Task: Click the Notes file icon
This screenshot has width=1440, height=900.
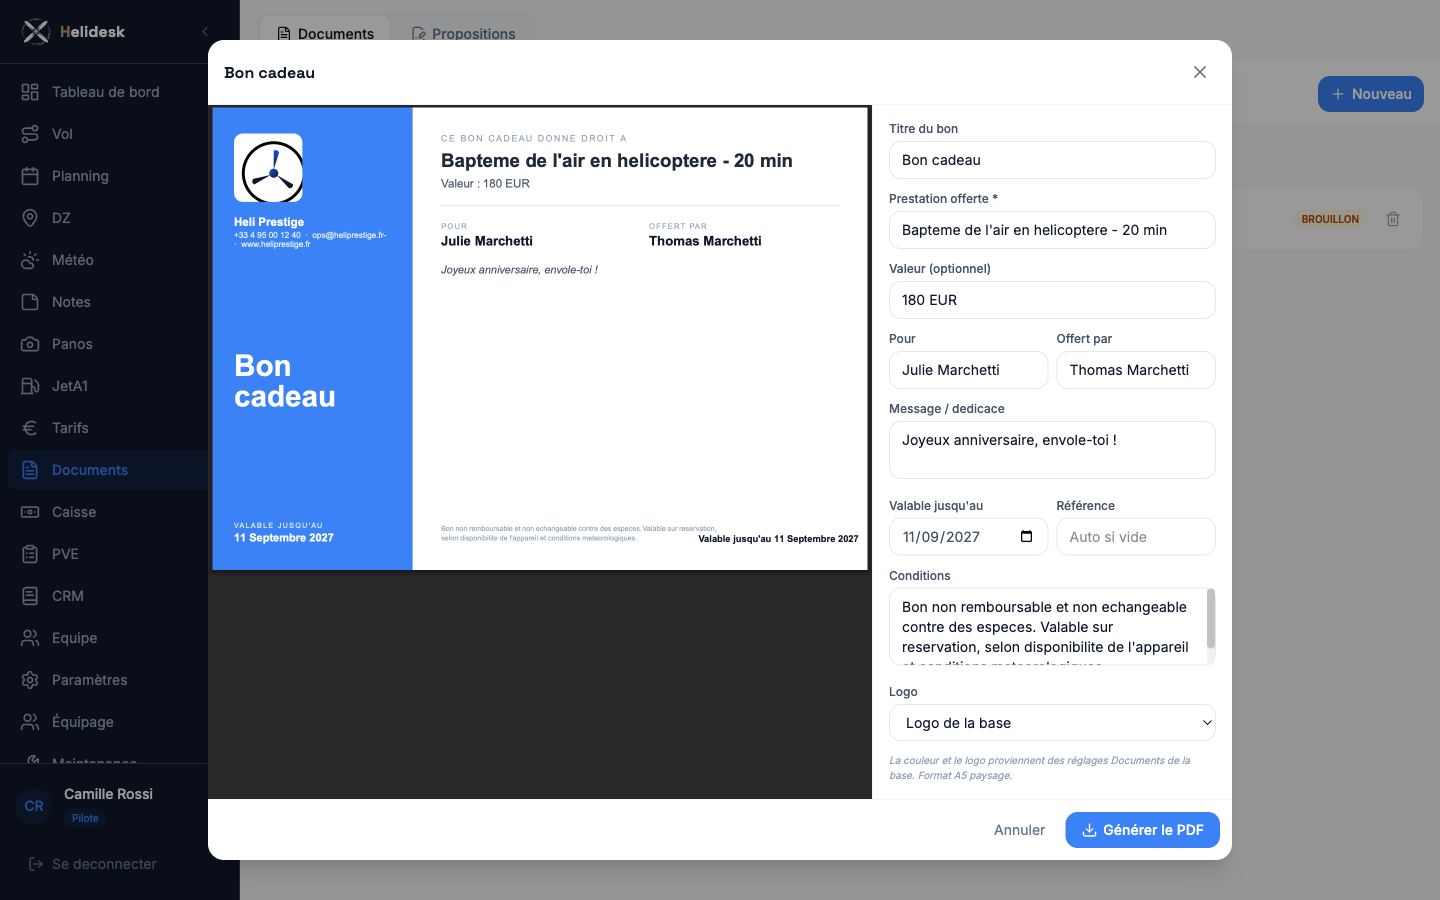Action: (30, 302)
